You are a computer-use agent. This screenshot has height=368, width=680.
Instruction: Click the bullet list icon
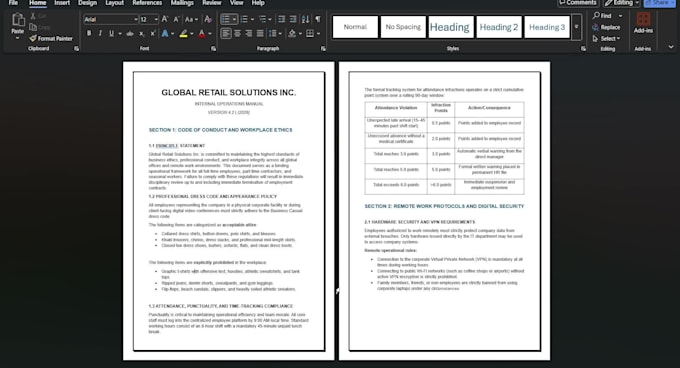(226, 19)
